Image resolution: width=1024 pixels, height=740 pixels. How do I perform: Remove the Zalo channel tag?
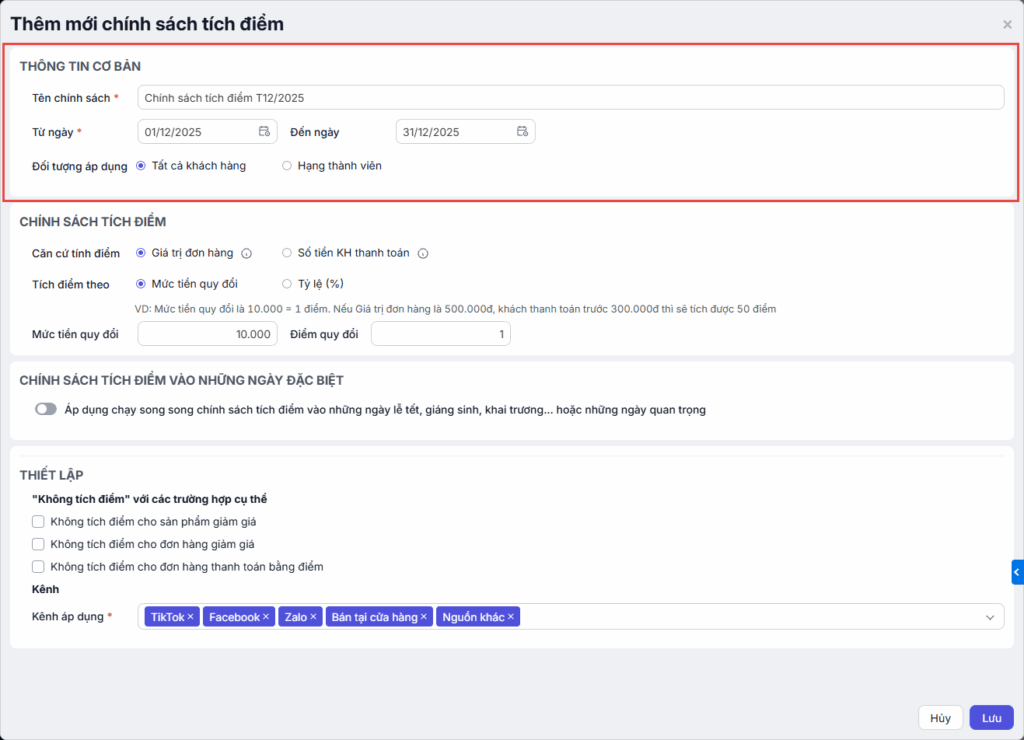(313, 617)
